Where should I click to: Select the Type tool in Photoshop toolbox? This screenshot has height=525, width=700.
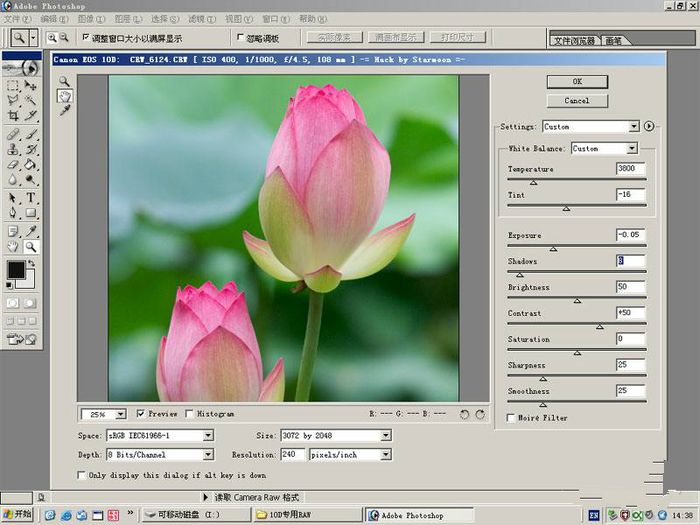coord(31,197)
